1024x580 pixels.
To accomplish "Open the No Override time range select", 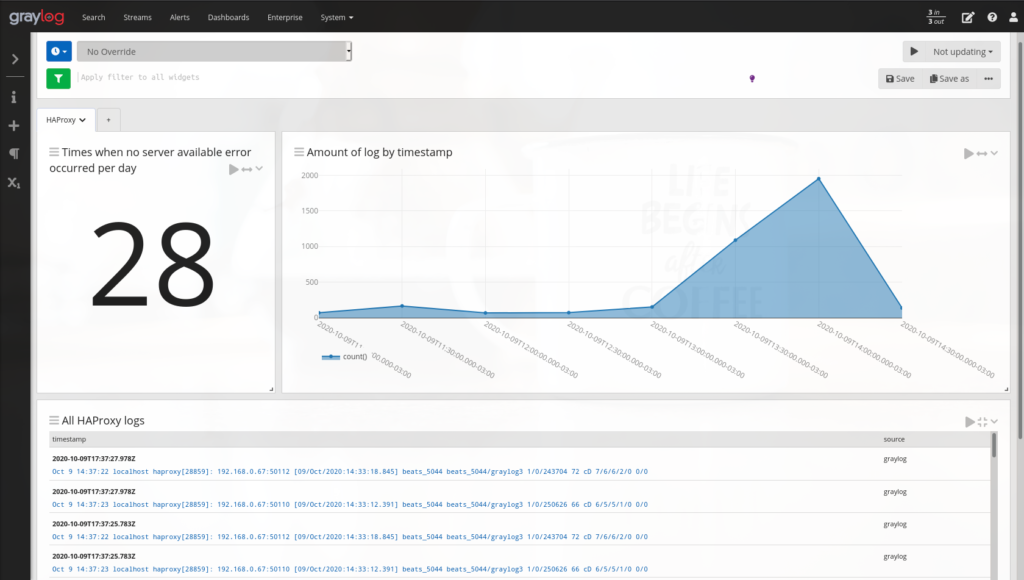I will coord(214,51).
